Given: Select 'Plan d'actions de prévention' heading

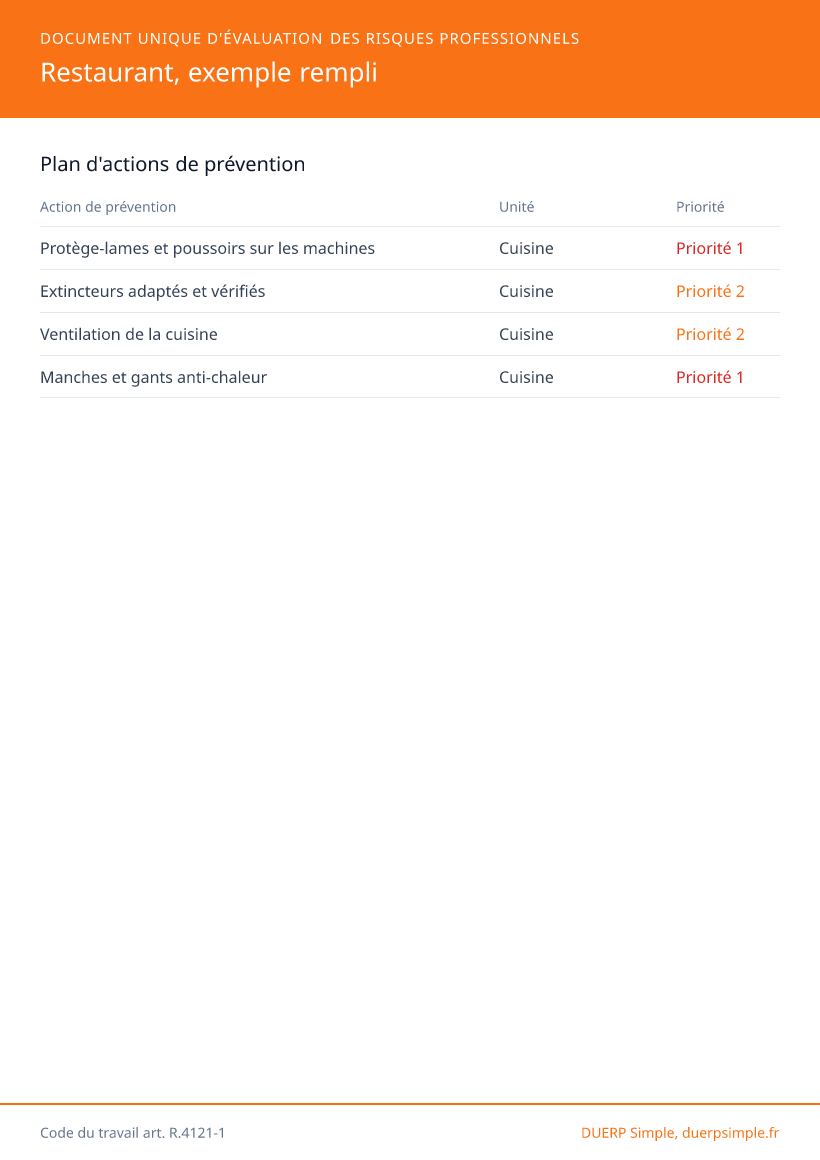Looking at the screenshot, I should tap(172, 164).
